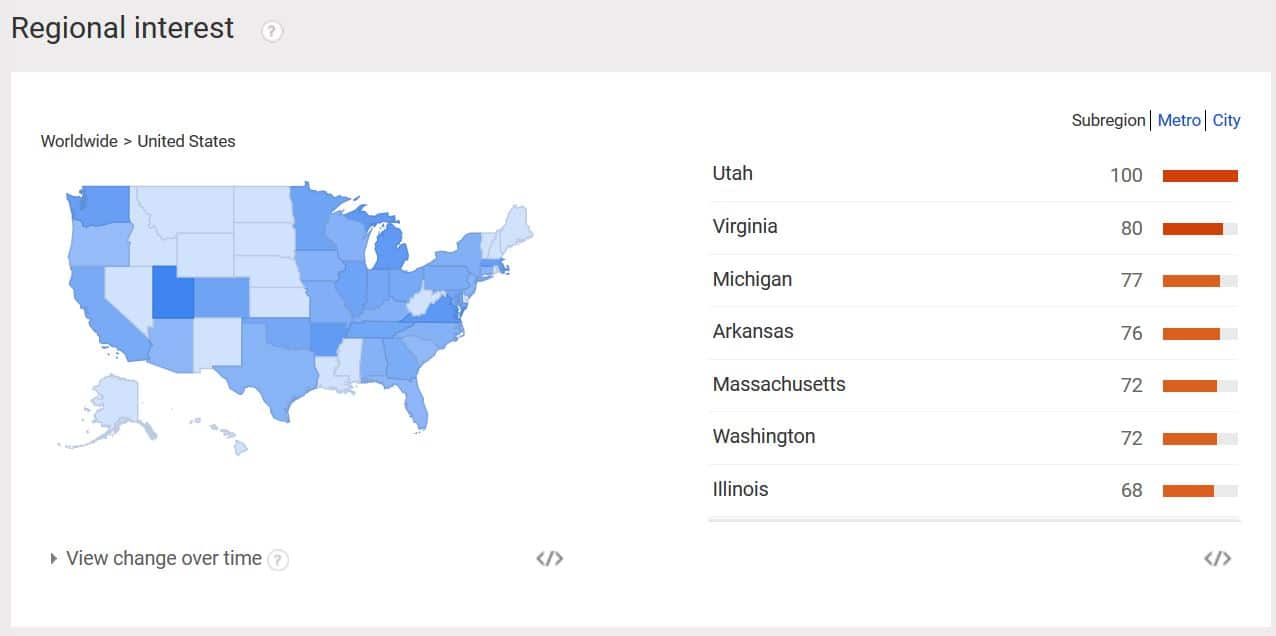
Task: Click the Worldwide breadcrumb link
Action: [79, 141]
